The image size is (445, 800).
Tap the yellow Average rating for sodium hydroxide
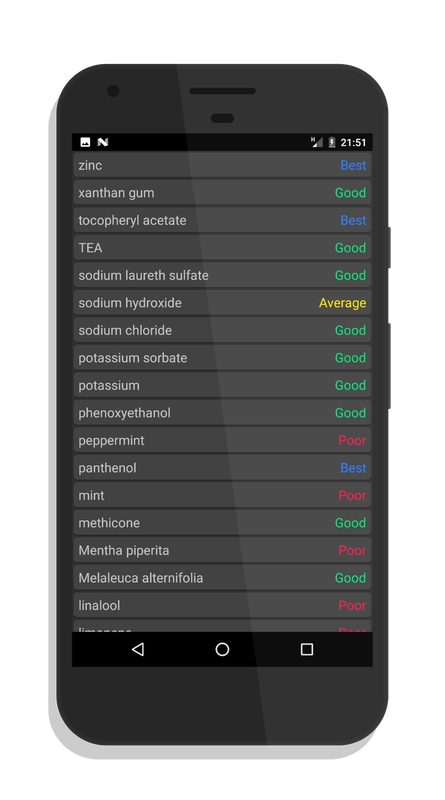342,303
